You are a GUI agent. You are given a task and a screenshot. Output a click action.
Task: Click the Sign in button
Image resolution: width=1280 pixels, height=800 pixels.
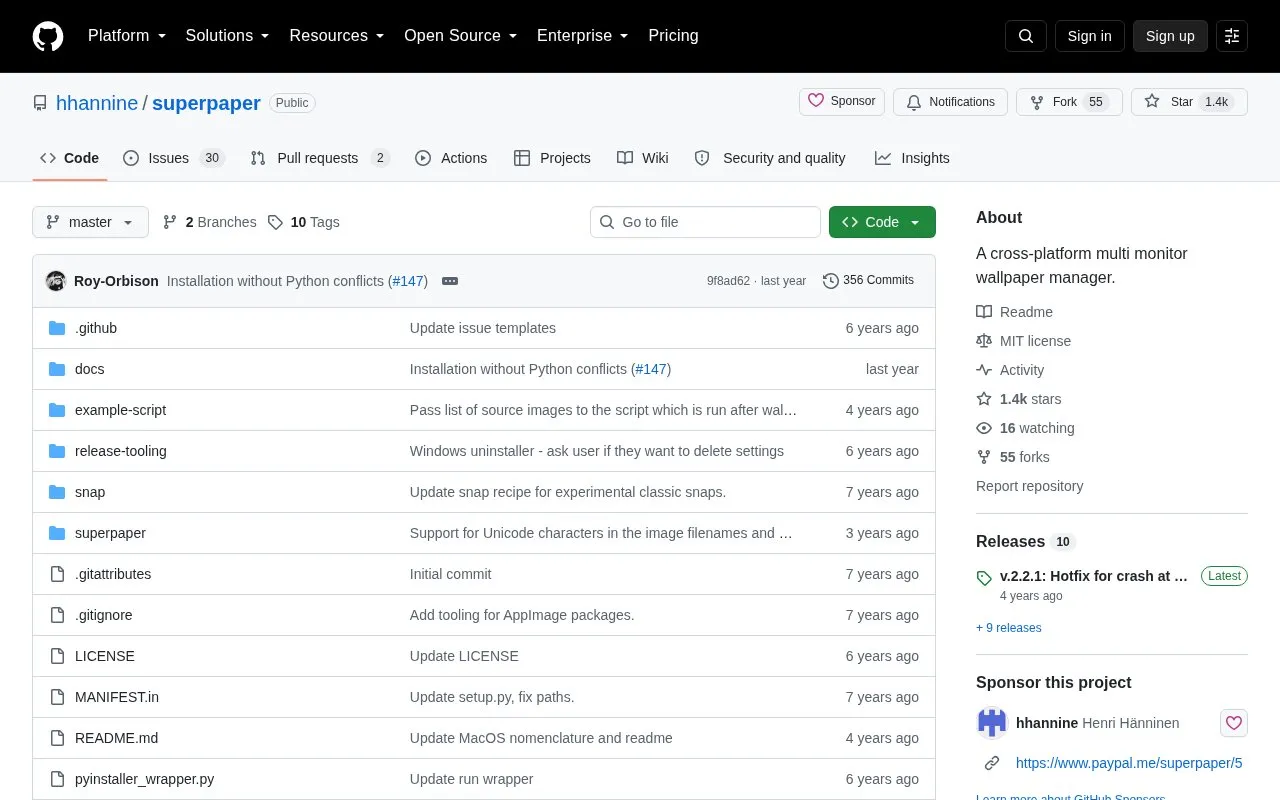click(x=1089, y=36)
